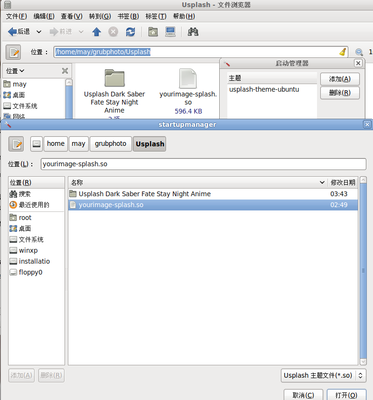Select 文件系统 in file dialog places
Screen dimensions: 373x400
[36, 239]
